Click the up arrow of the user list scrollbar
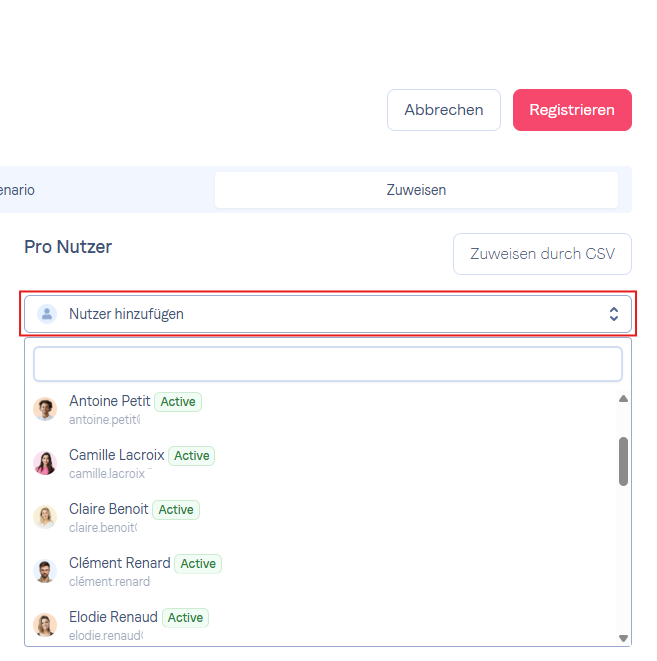 point(623,399)
